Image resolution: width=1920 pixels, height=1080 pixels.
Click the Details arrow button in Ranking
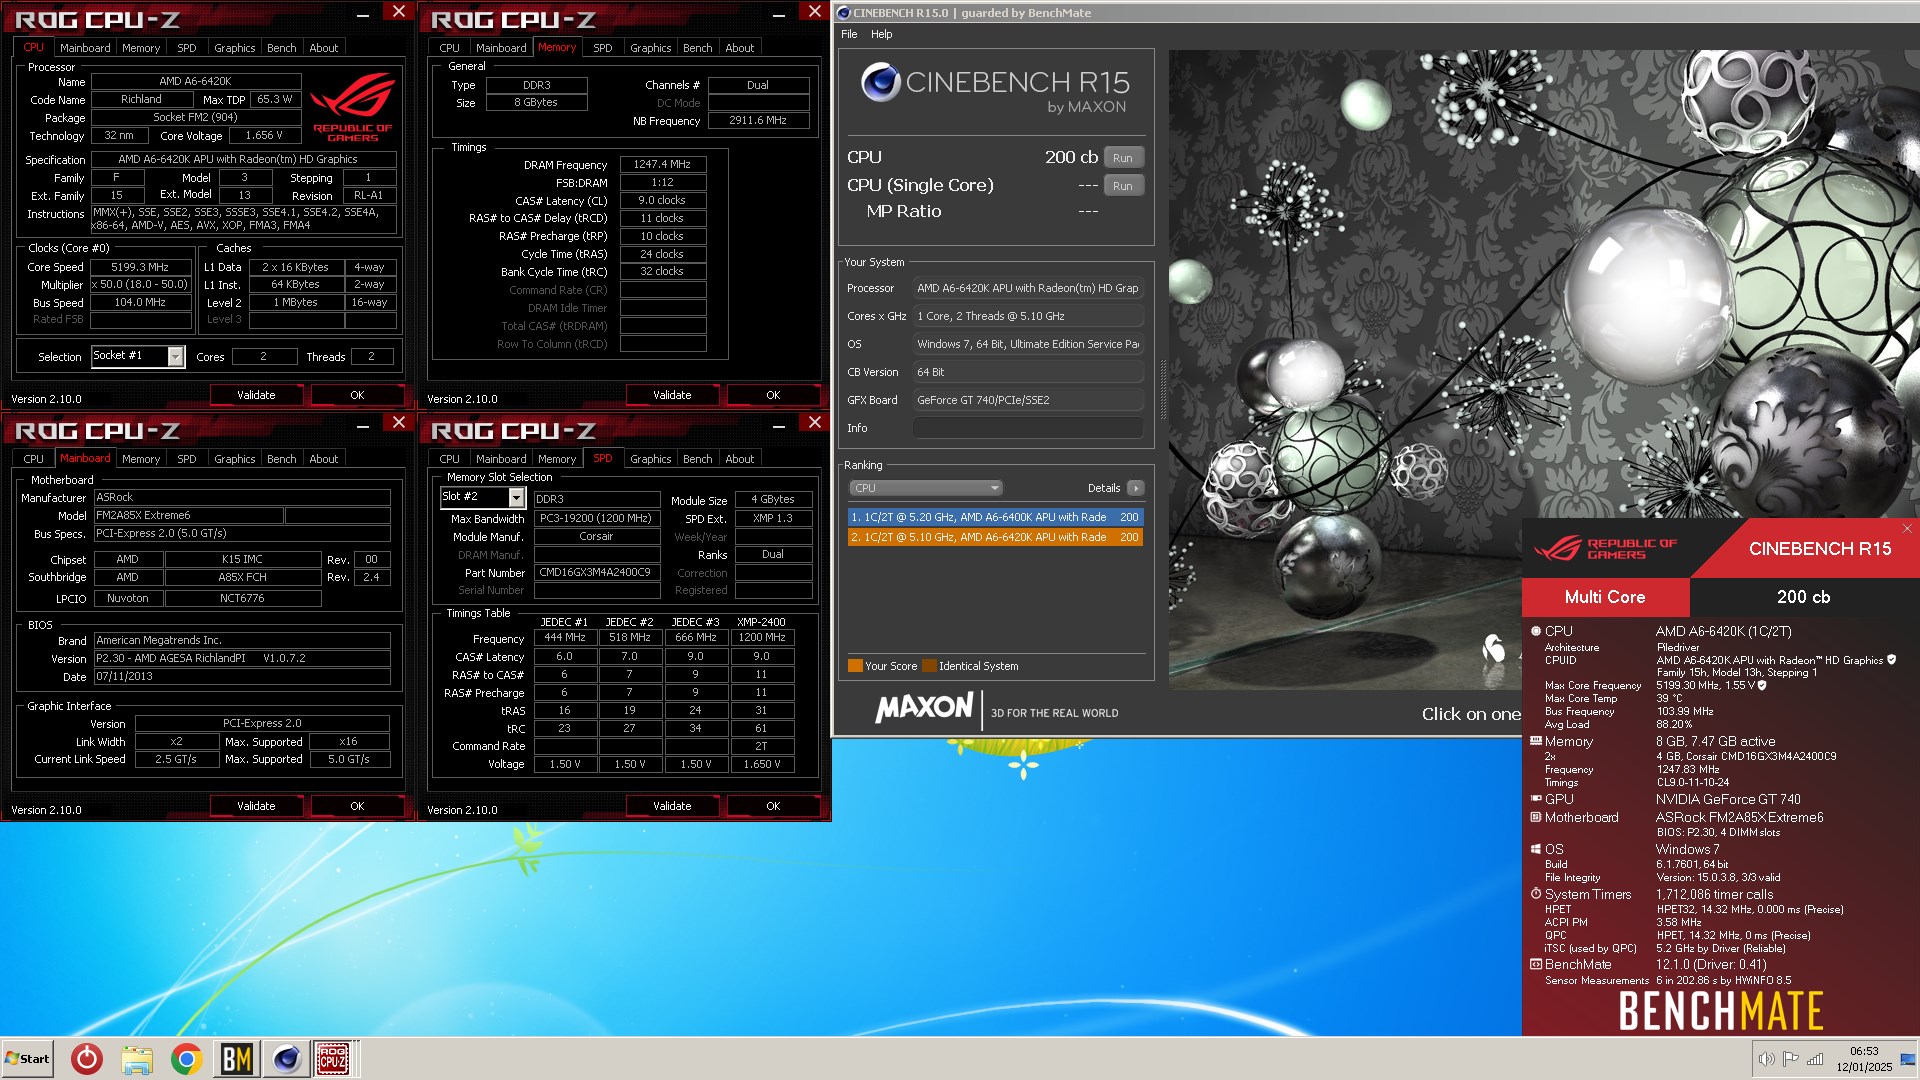[x=1135, y=488]
